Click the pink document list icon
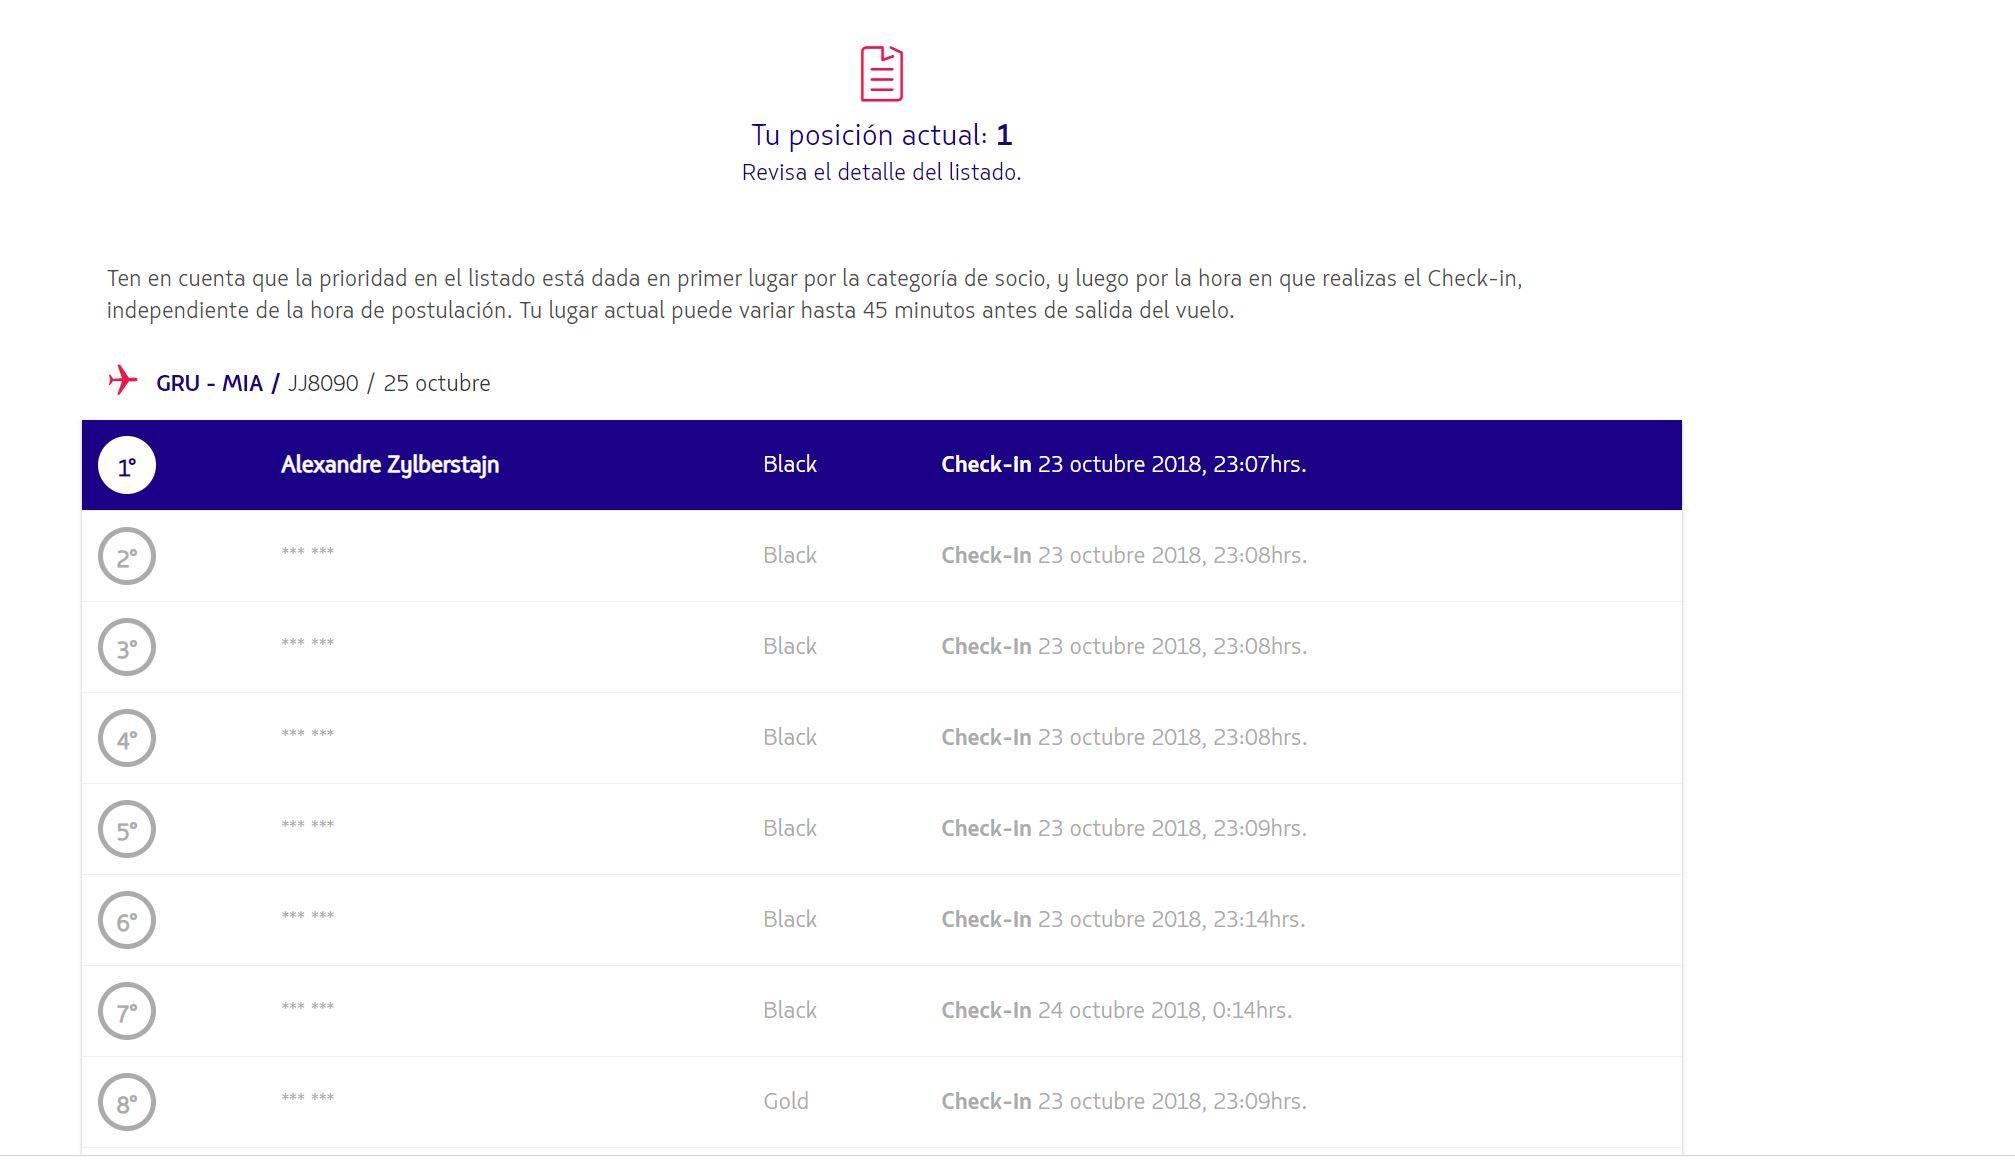 881,73
